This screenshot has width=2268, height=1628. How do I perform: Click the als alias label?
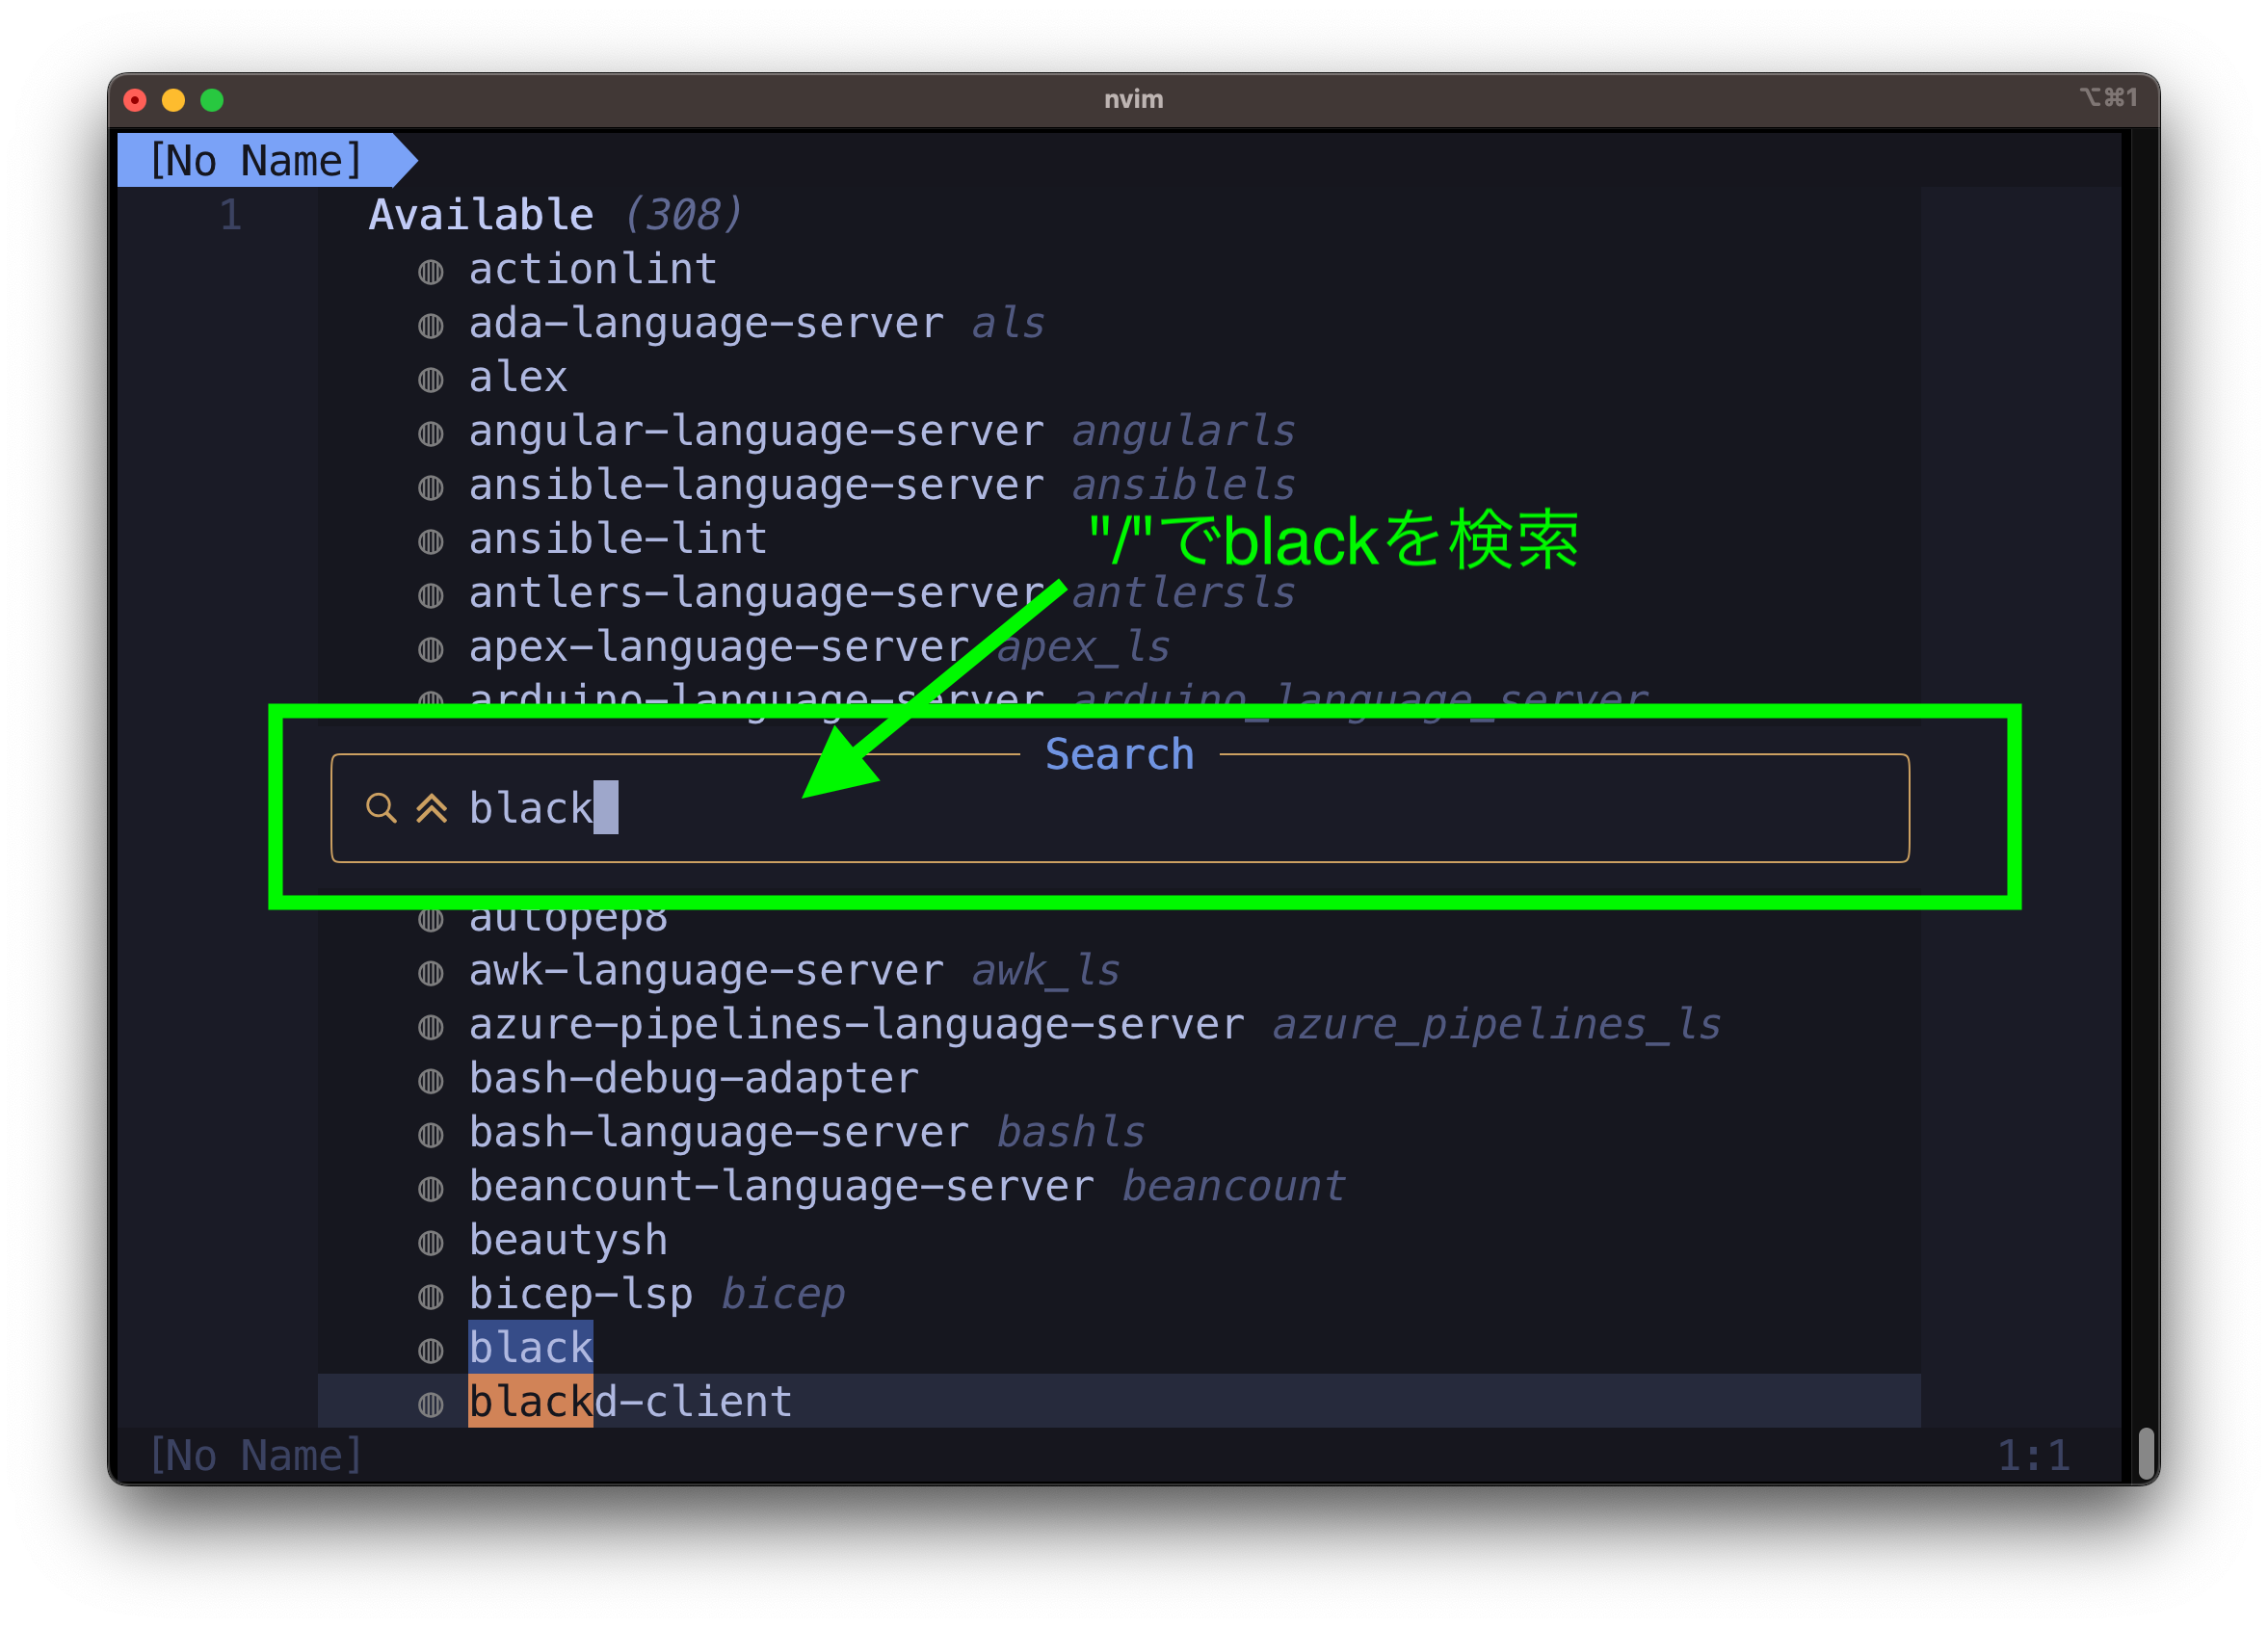click(1008, 323)
